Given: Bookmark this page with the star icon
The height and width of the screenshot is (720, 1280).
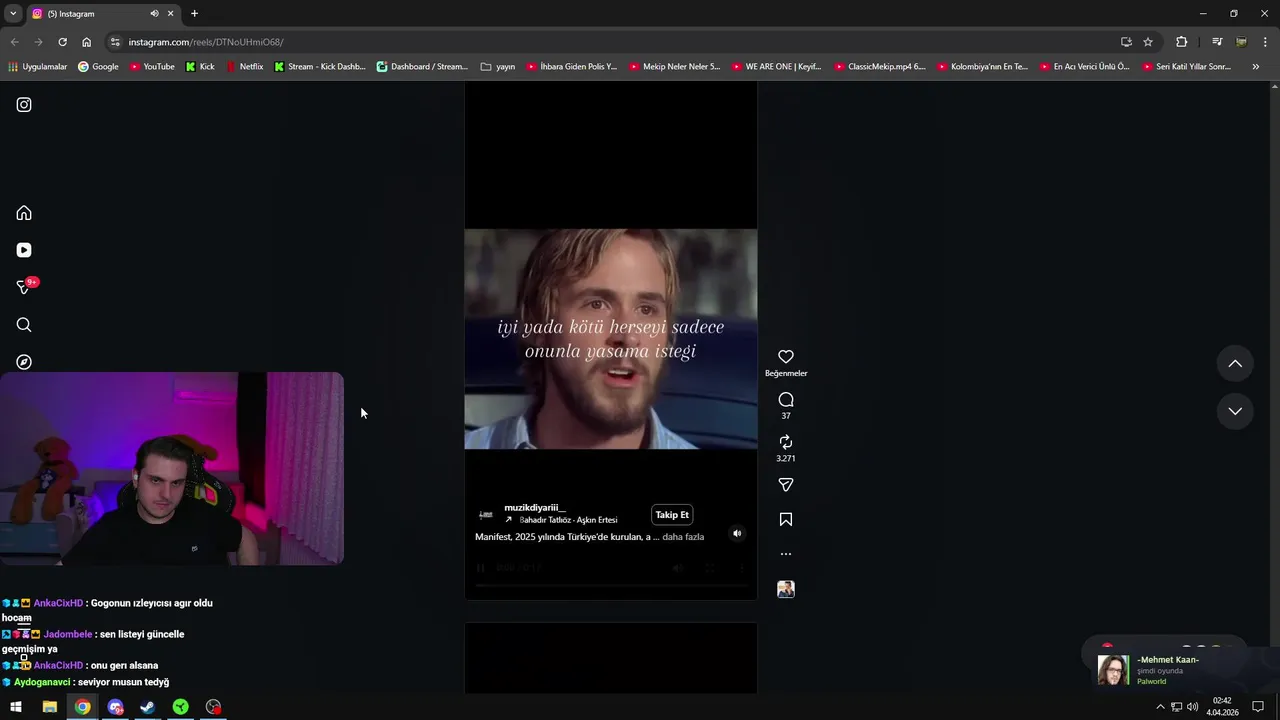Looking at the screenshot, I should [x=1148, y=42].
